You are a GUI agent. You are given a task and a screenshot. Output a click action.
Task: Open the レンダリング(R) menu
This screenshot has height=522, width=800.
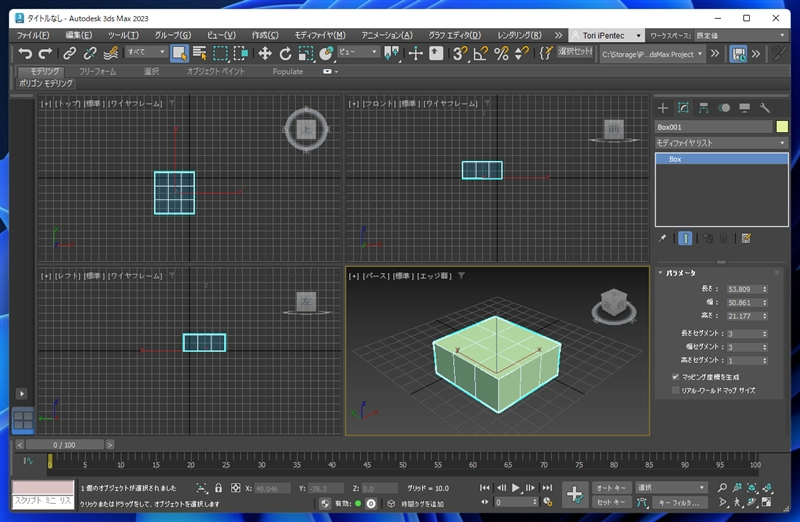tap(519, 35)
